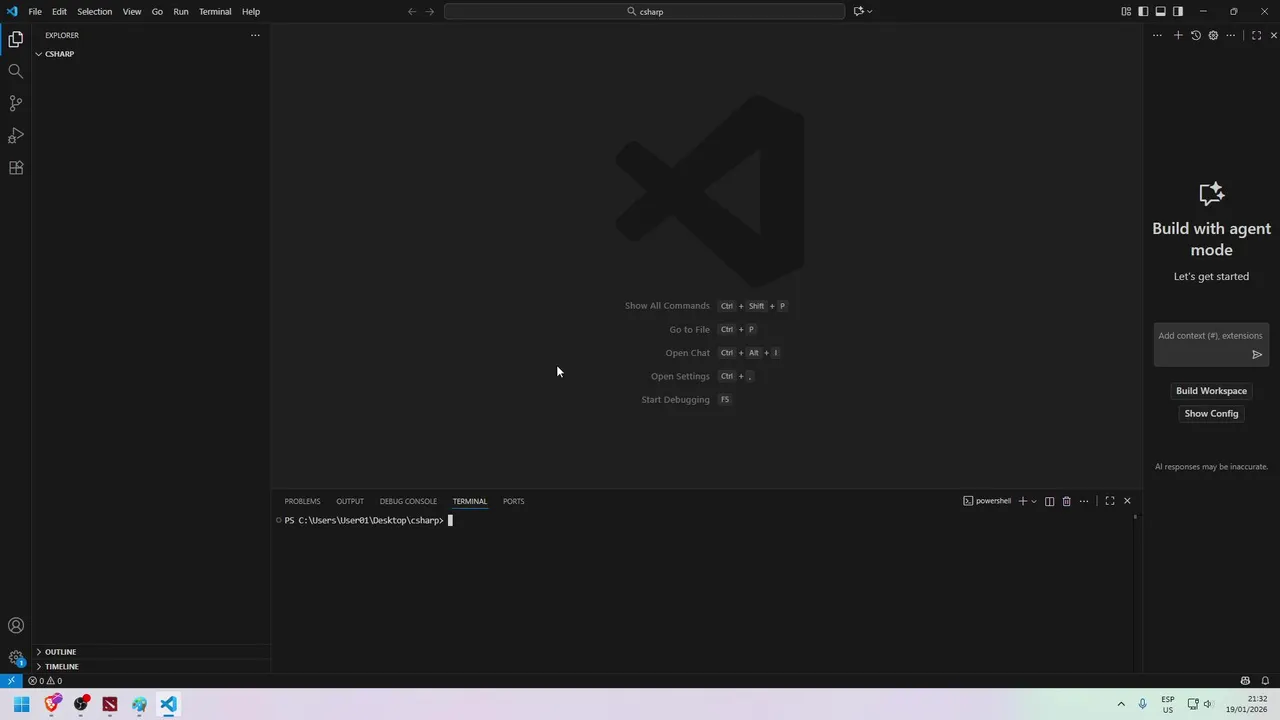Open terminal panel more actions ellipsis
This screenshot has width=1280, height=720.
tap(1084, 501)
